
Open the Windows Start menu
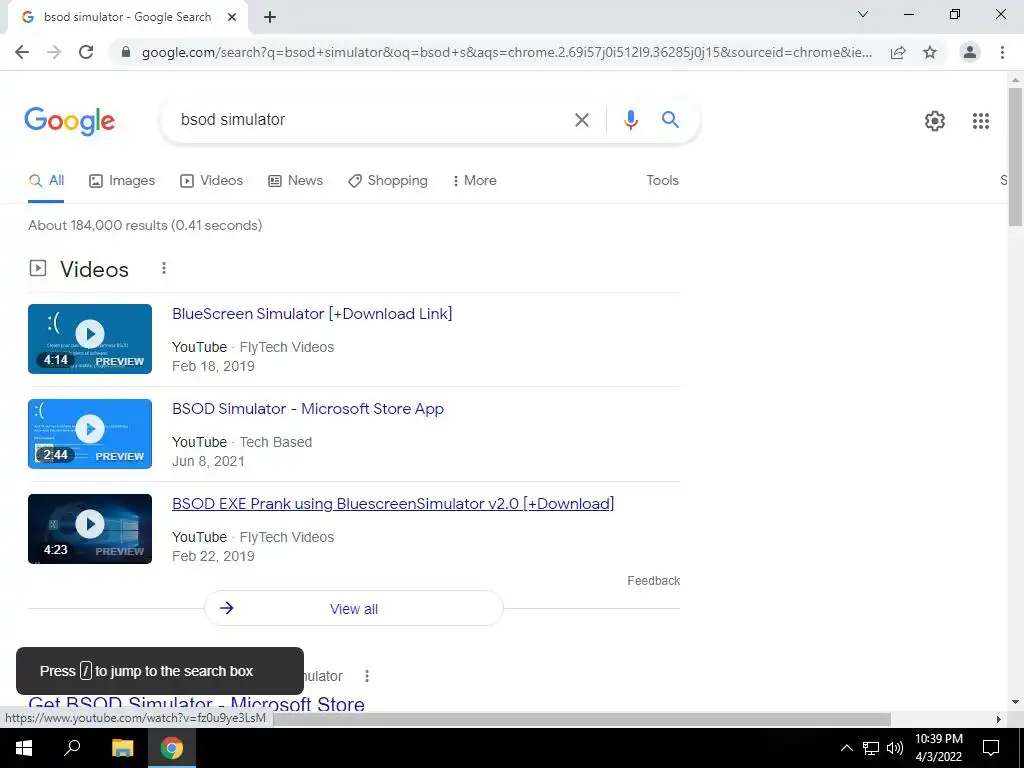tap(24, 748)
